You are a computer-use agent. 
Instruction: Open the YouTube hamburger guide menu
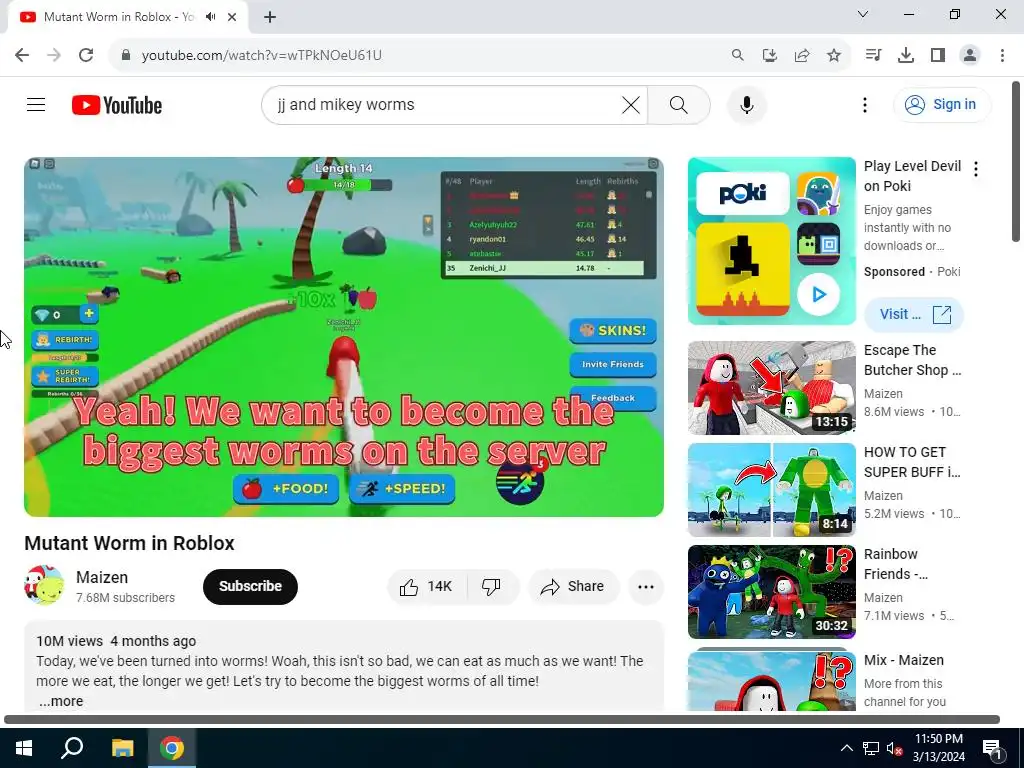click(36, 104)
